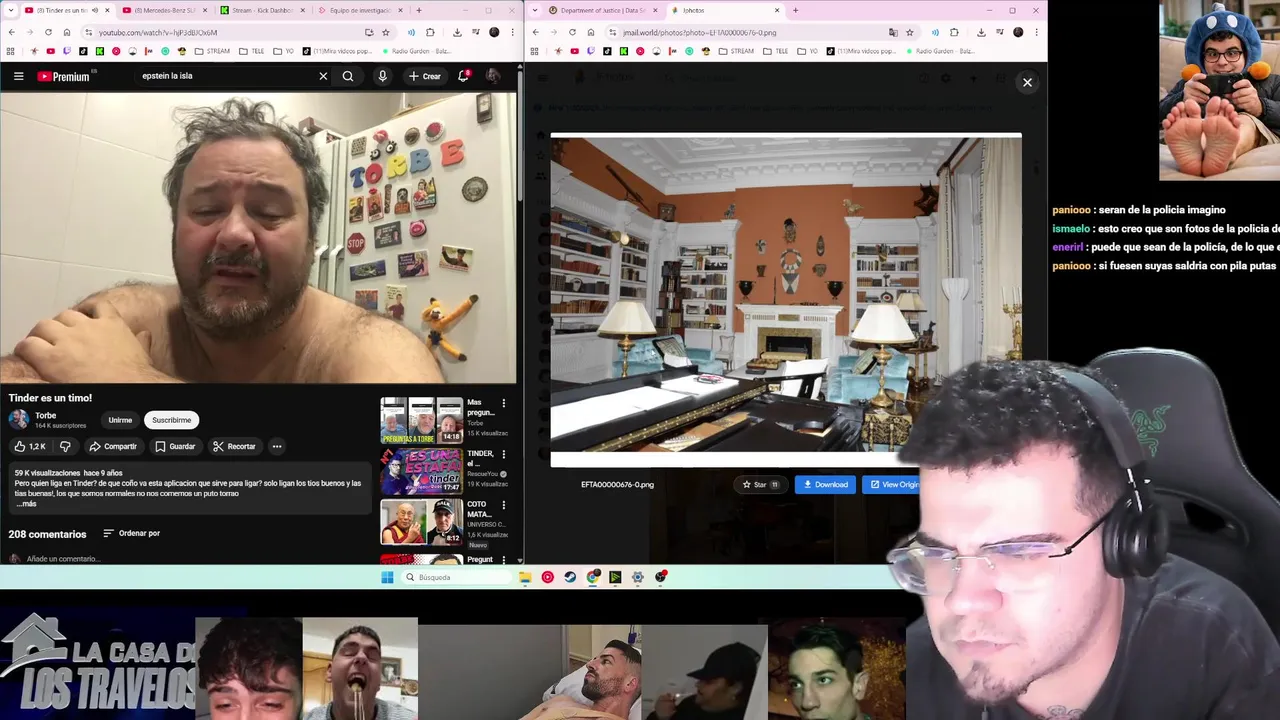Open options for the Mas pregun... video
1280x720 pixels.
503,403
